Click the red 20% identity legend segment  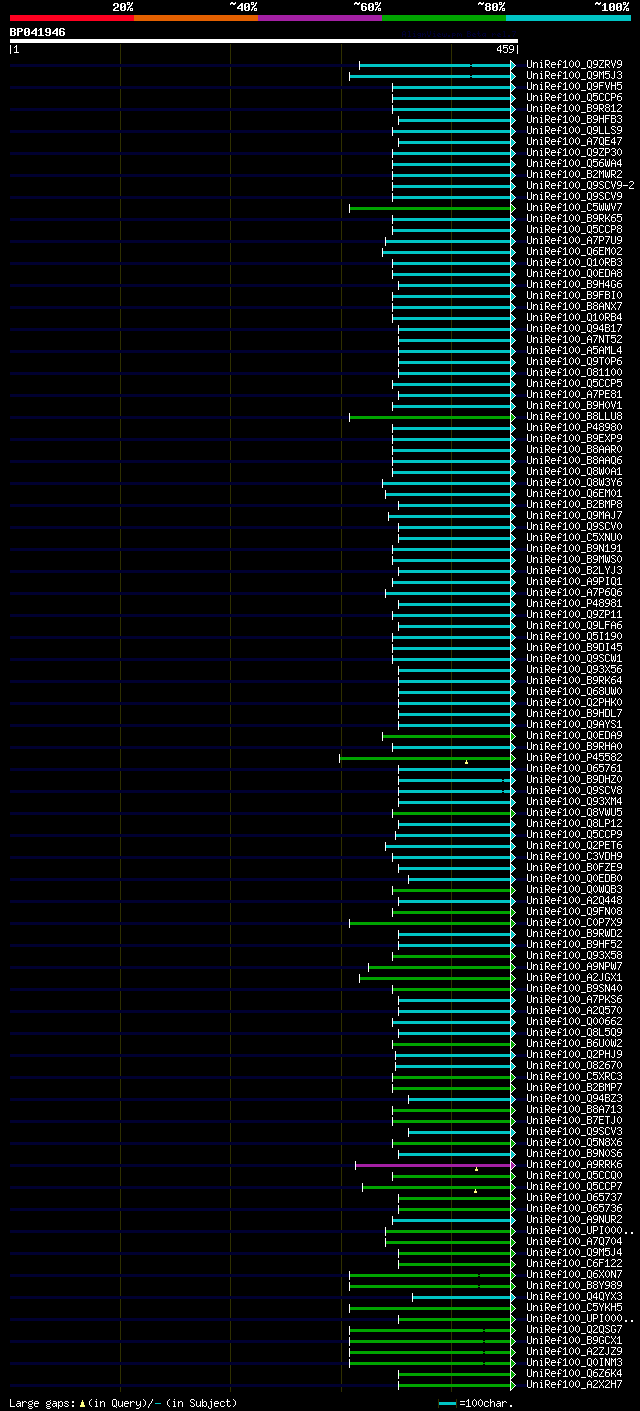pos(72,17)
